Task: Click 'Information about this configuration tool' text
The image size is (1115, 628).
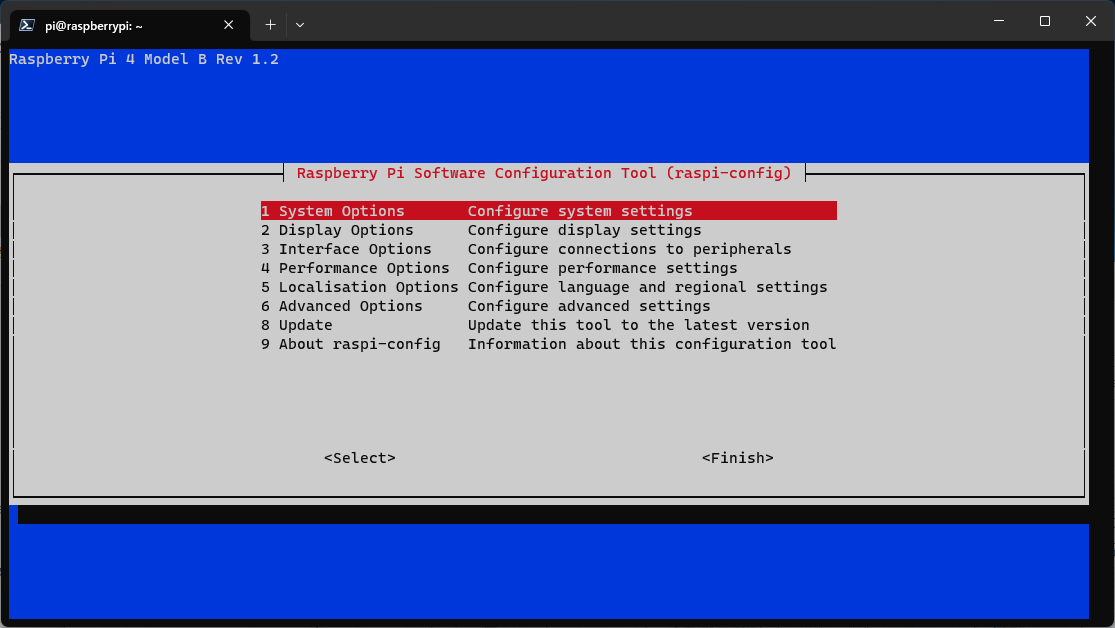Action: tap(652, 344)
